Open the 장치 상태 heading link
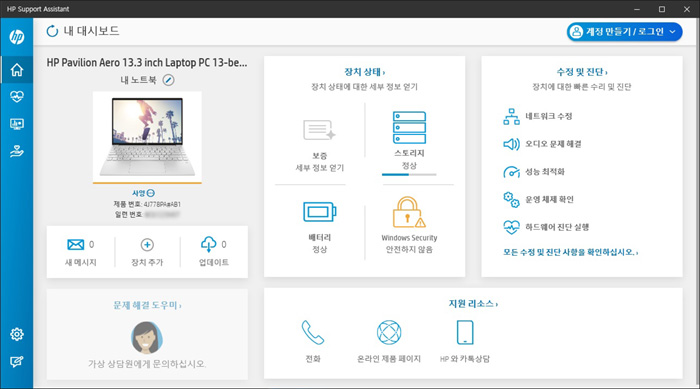Viewport: 700px width, 389px height. (364, 72)
